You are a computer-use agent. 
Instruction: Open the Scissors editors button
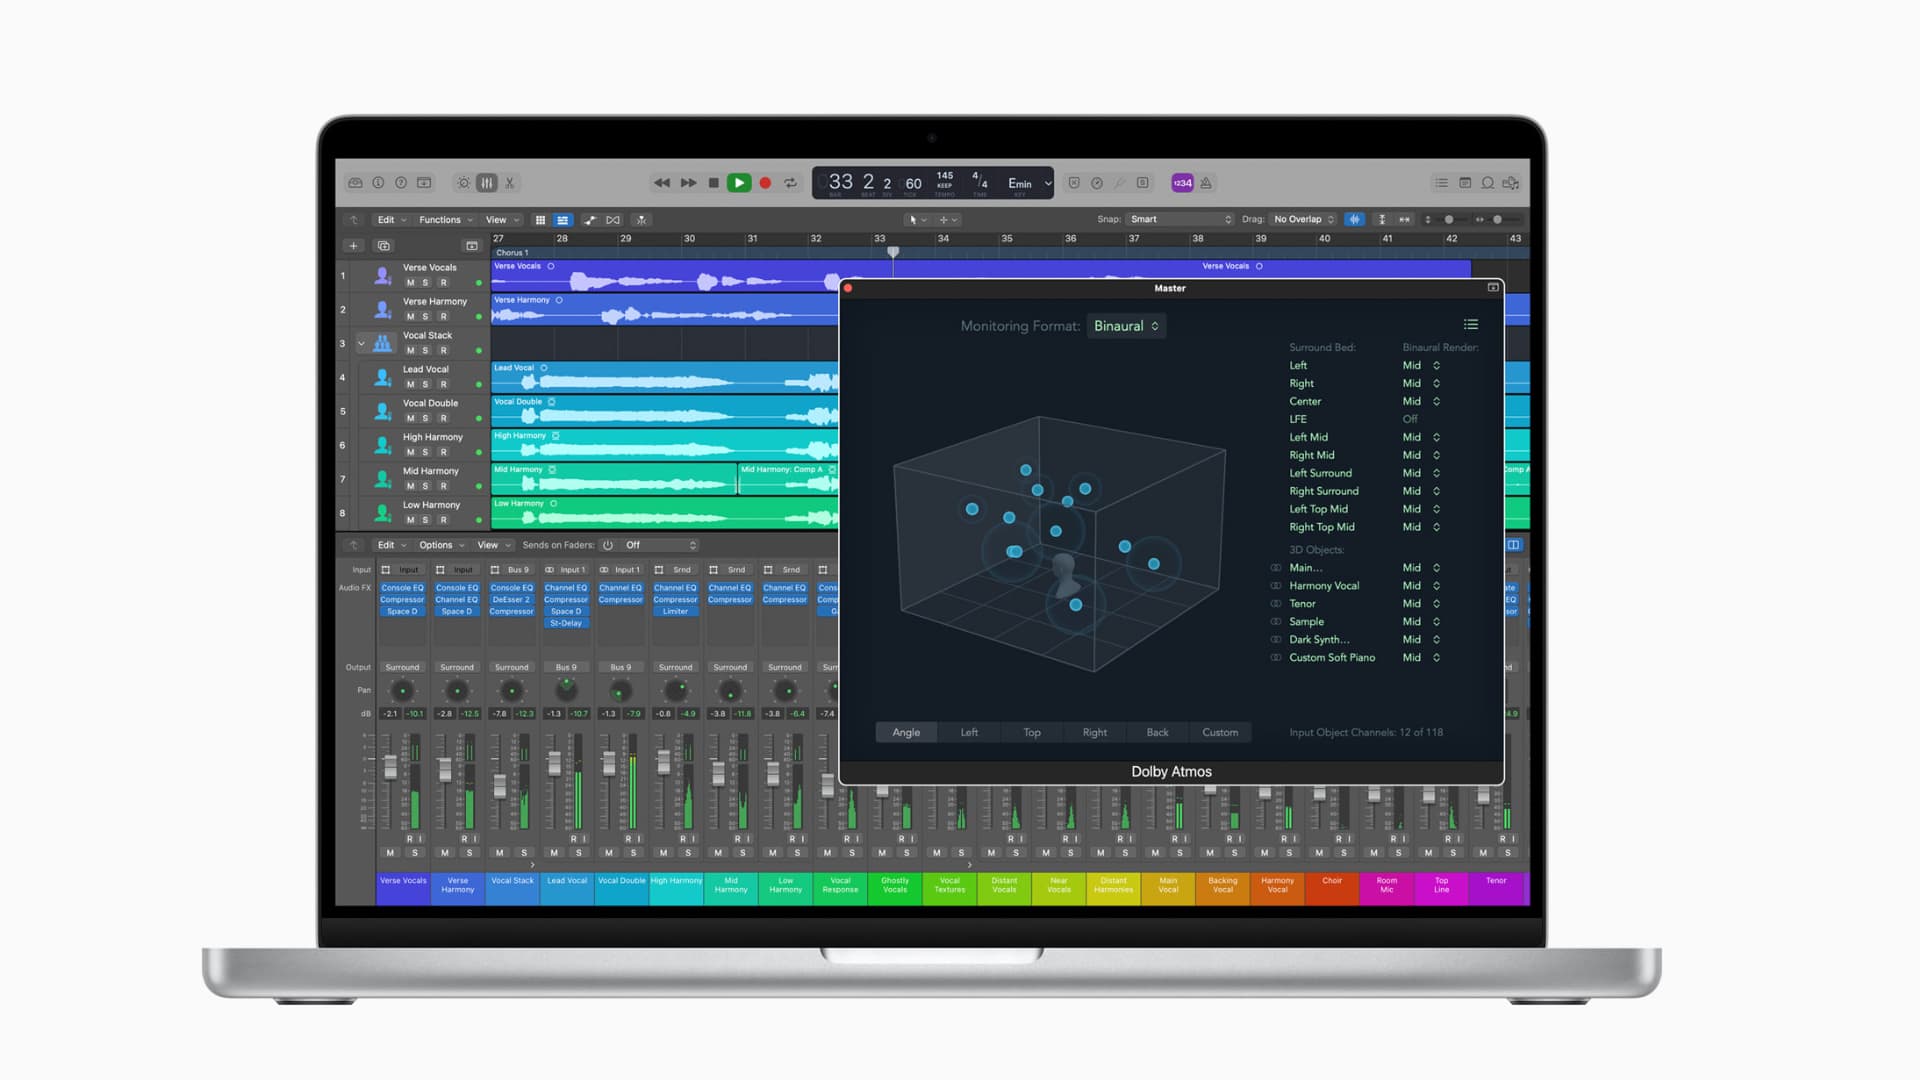coord(510,183)
